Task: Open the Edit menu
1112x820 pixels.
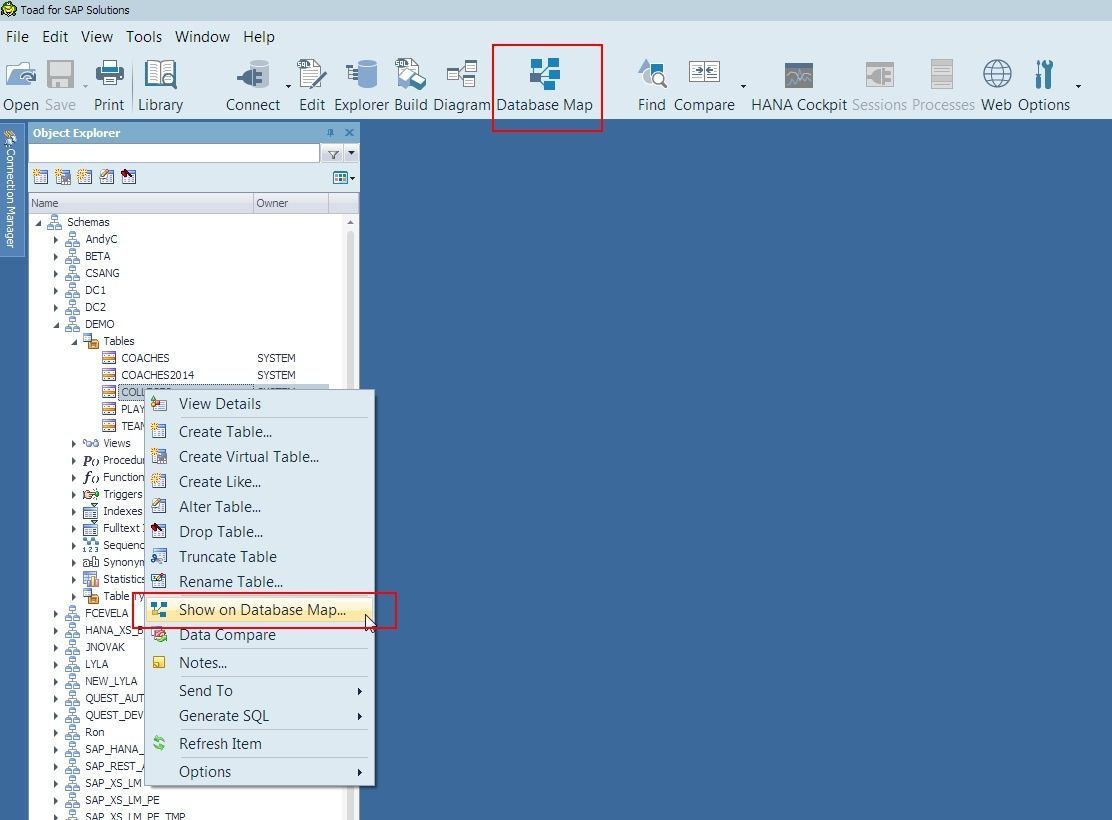Action: pos(55,37)
